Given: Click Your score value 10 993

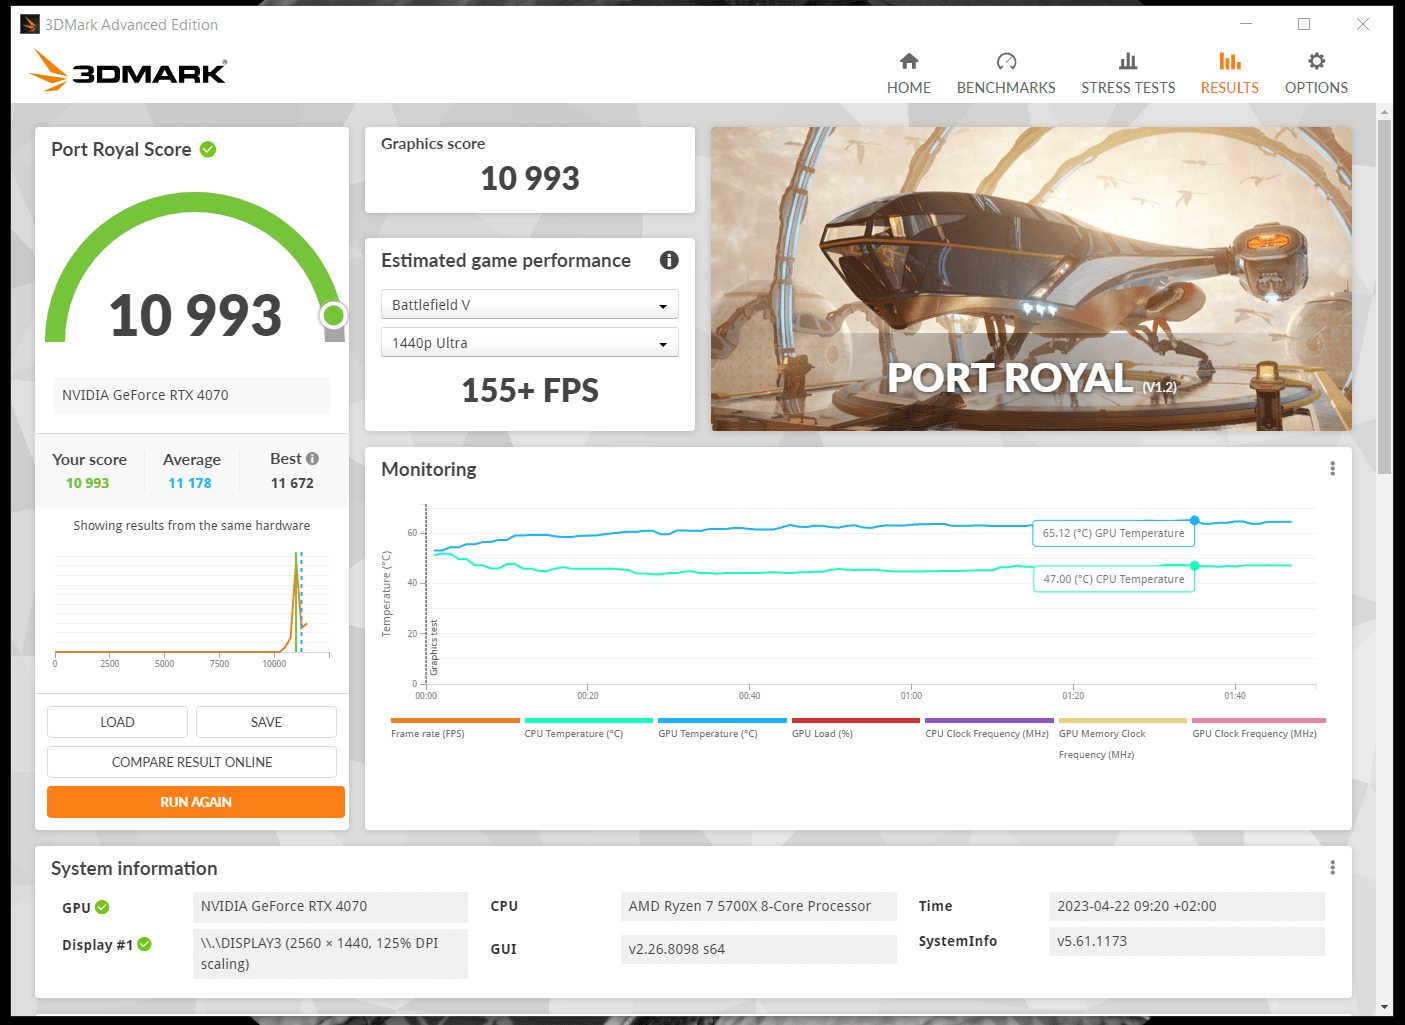Looking at the screenshot, I should [88, 483].
